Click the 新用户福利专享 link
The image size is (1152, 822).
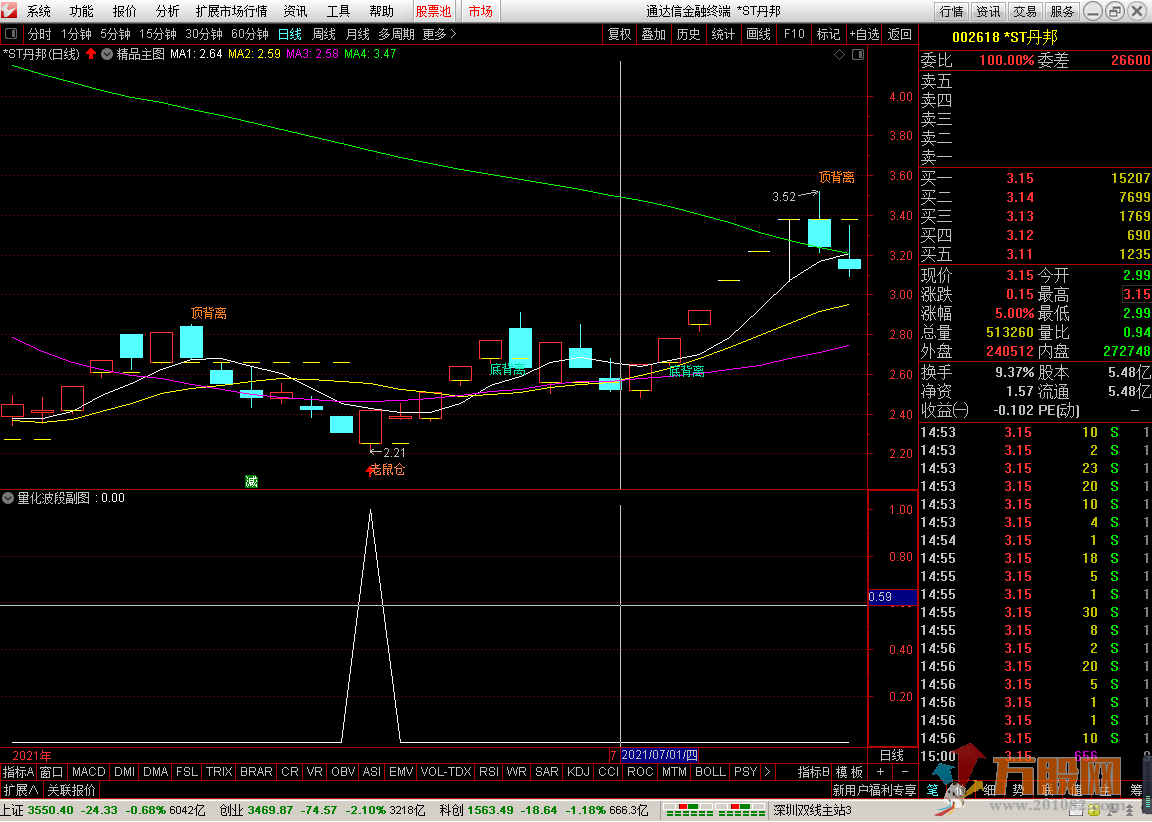click(x=874, y=790)
